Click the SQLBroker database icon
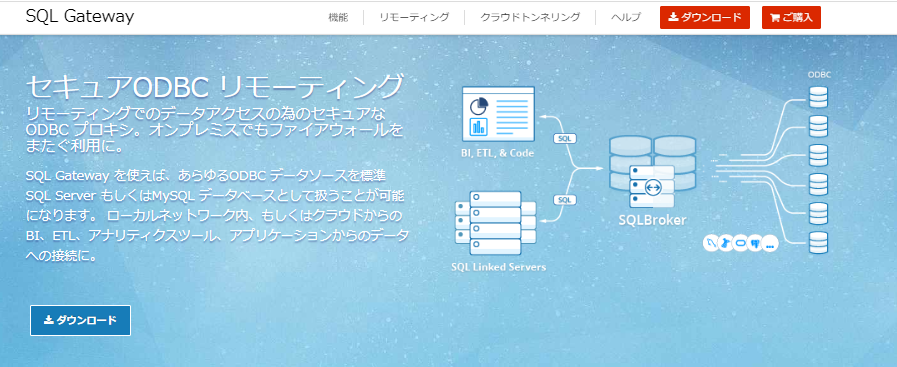 coord(652,172)
